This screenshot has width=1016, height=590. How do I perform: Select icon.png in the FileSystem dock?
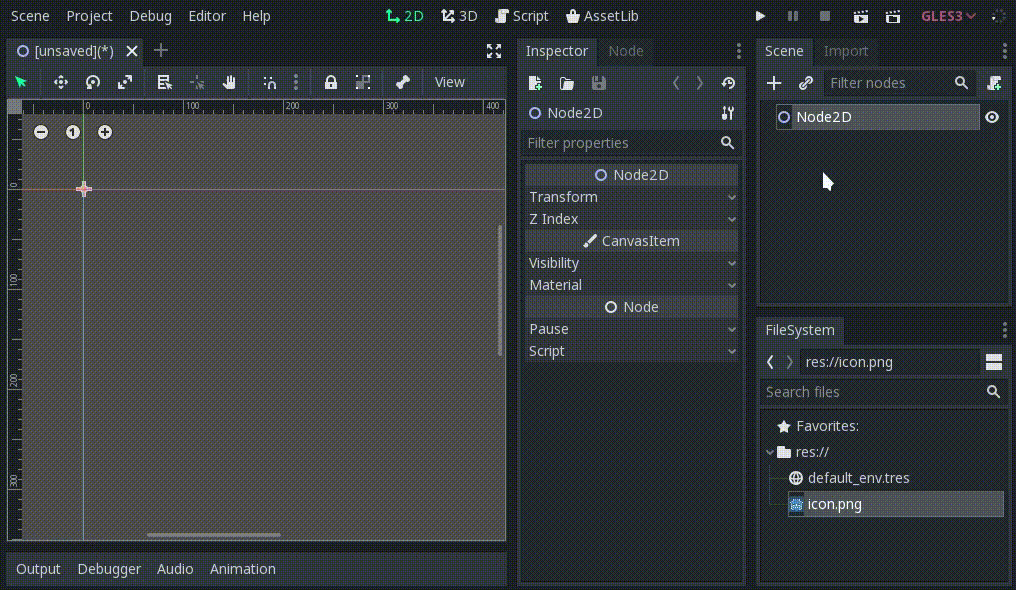click(834, 504)
